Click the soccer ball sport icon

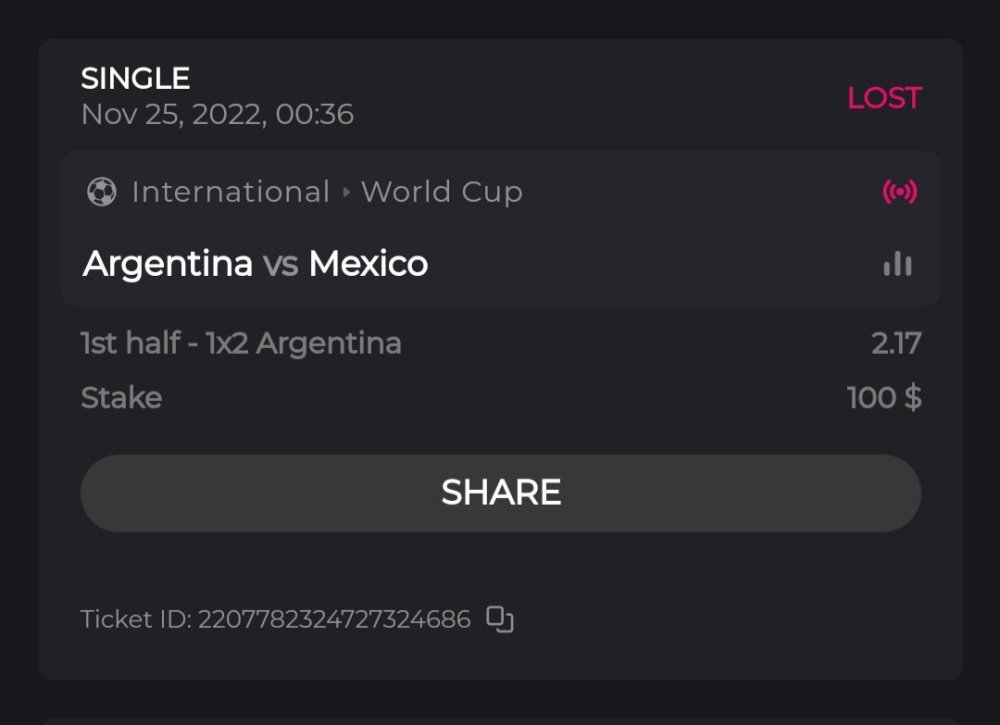[101, 192]
